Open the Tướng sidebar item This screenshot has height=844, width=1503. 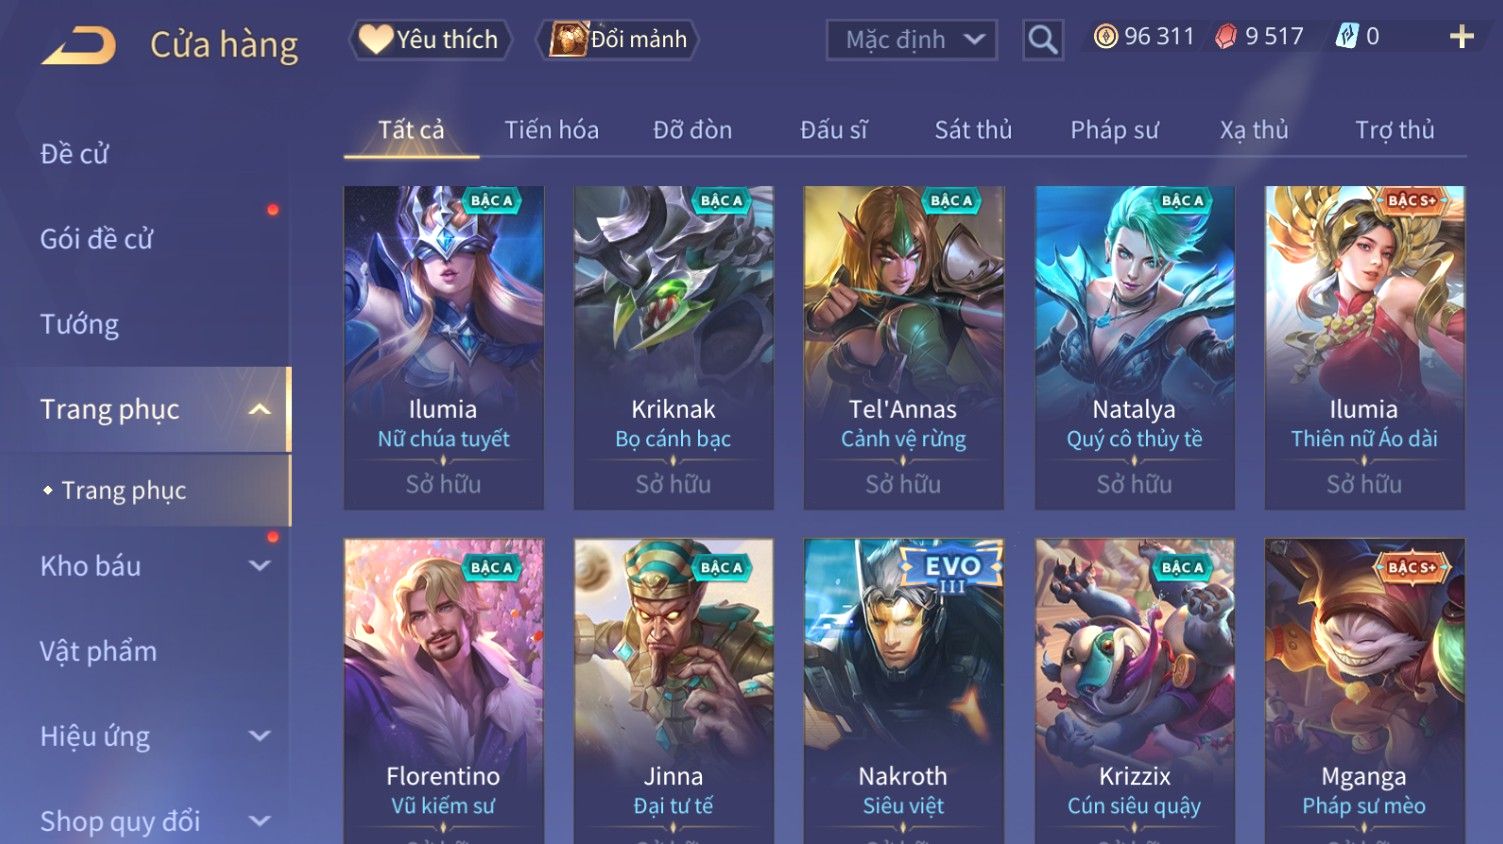79,324
